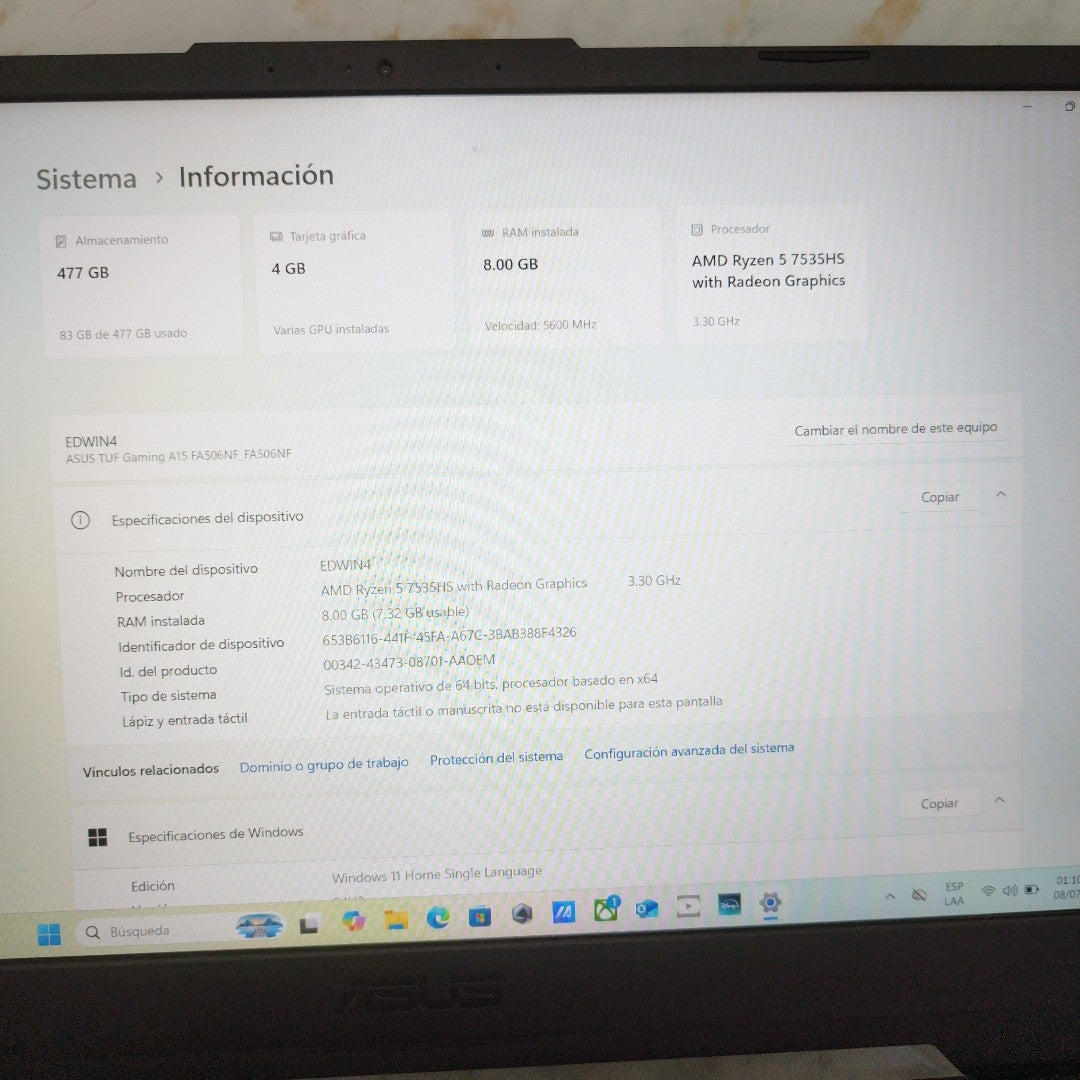
Task: Open Armoury Crate app in taskbar
Action: [x=522, y=914]
